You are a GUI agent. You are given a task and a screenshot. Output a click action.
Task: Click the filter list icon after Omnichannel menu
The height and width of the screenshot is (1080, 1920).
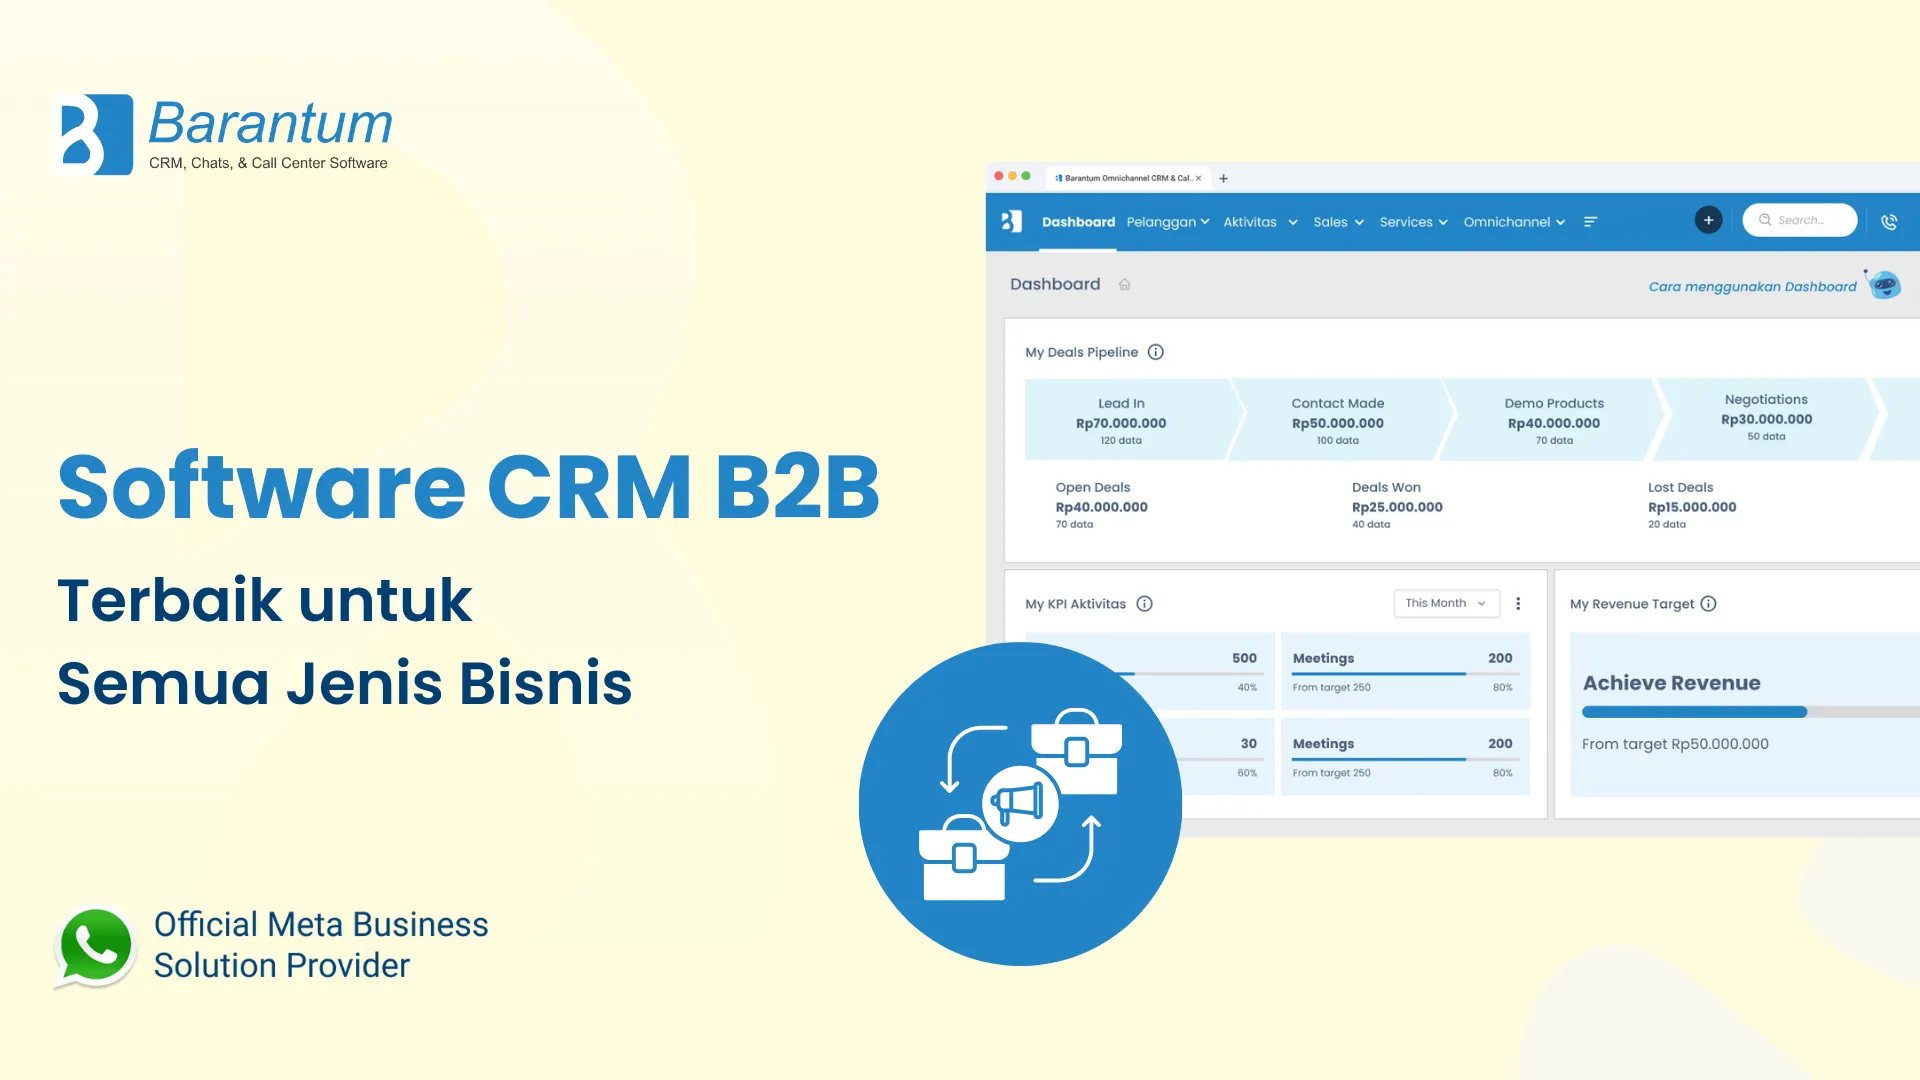[1591, 222]
